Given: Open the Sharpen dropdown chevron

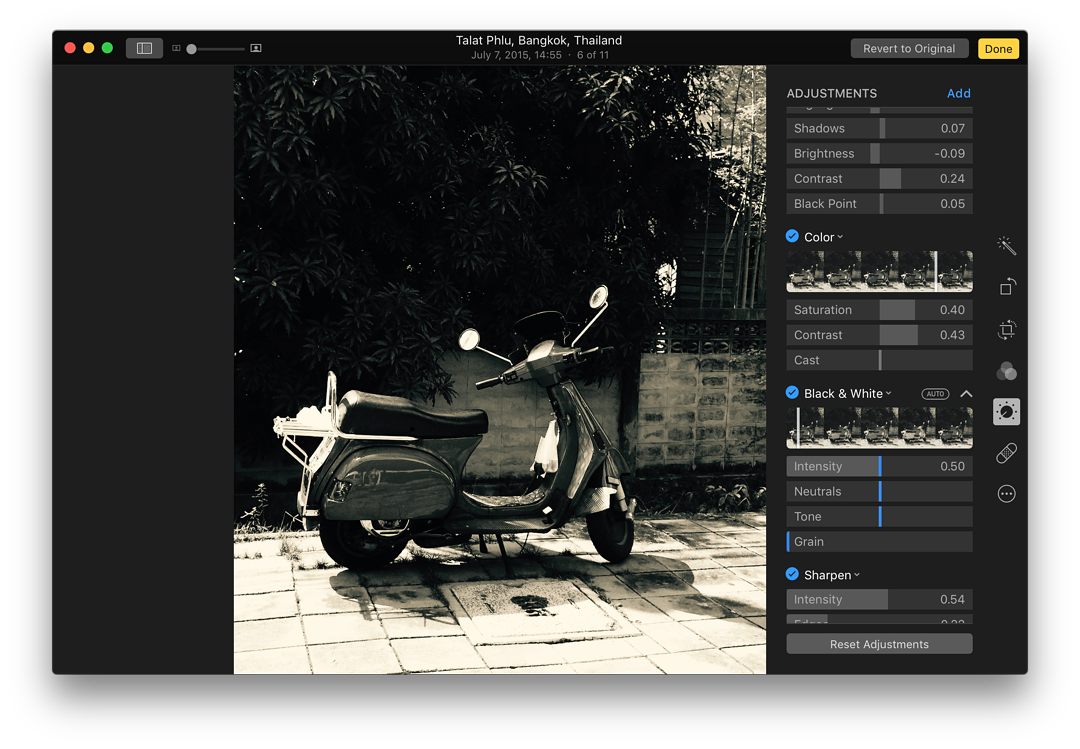Looking at the screenshot, I should pyautogui.click(x=857, y=575).
